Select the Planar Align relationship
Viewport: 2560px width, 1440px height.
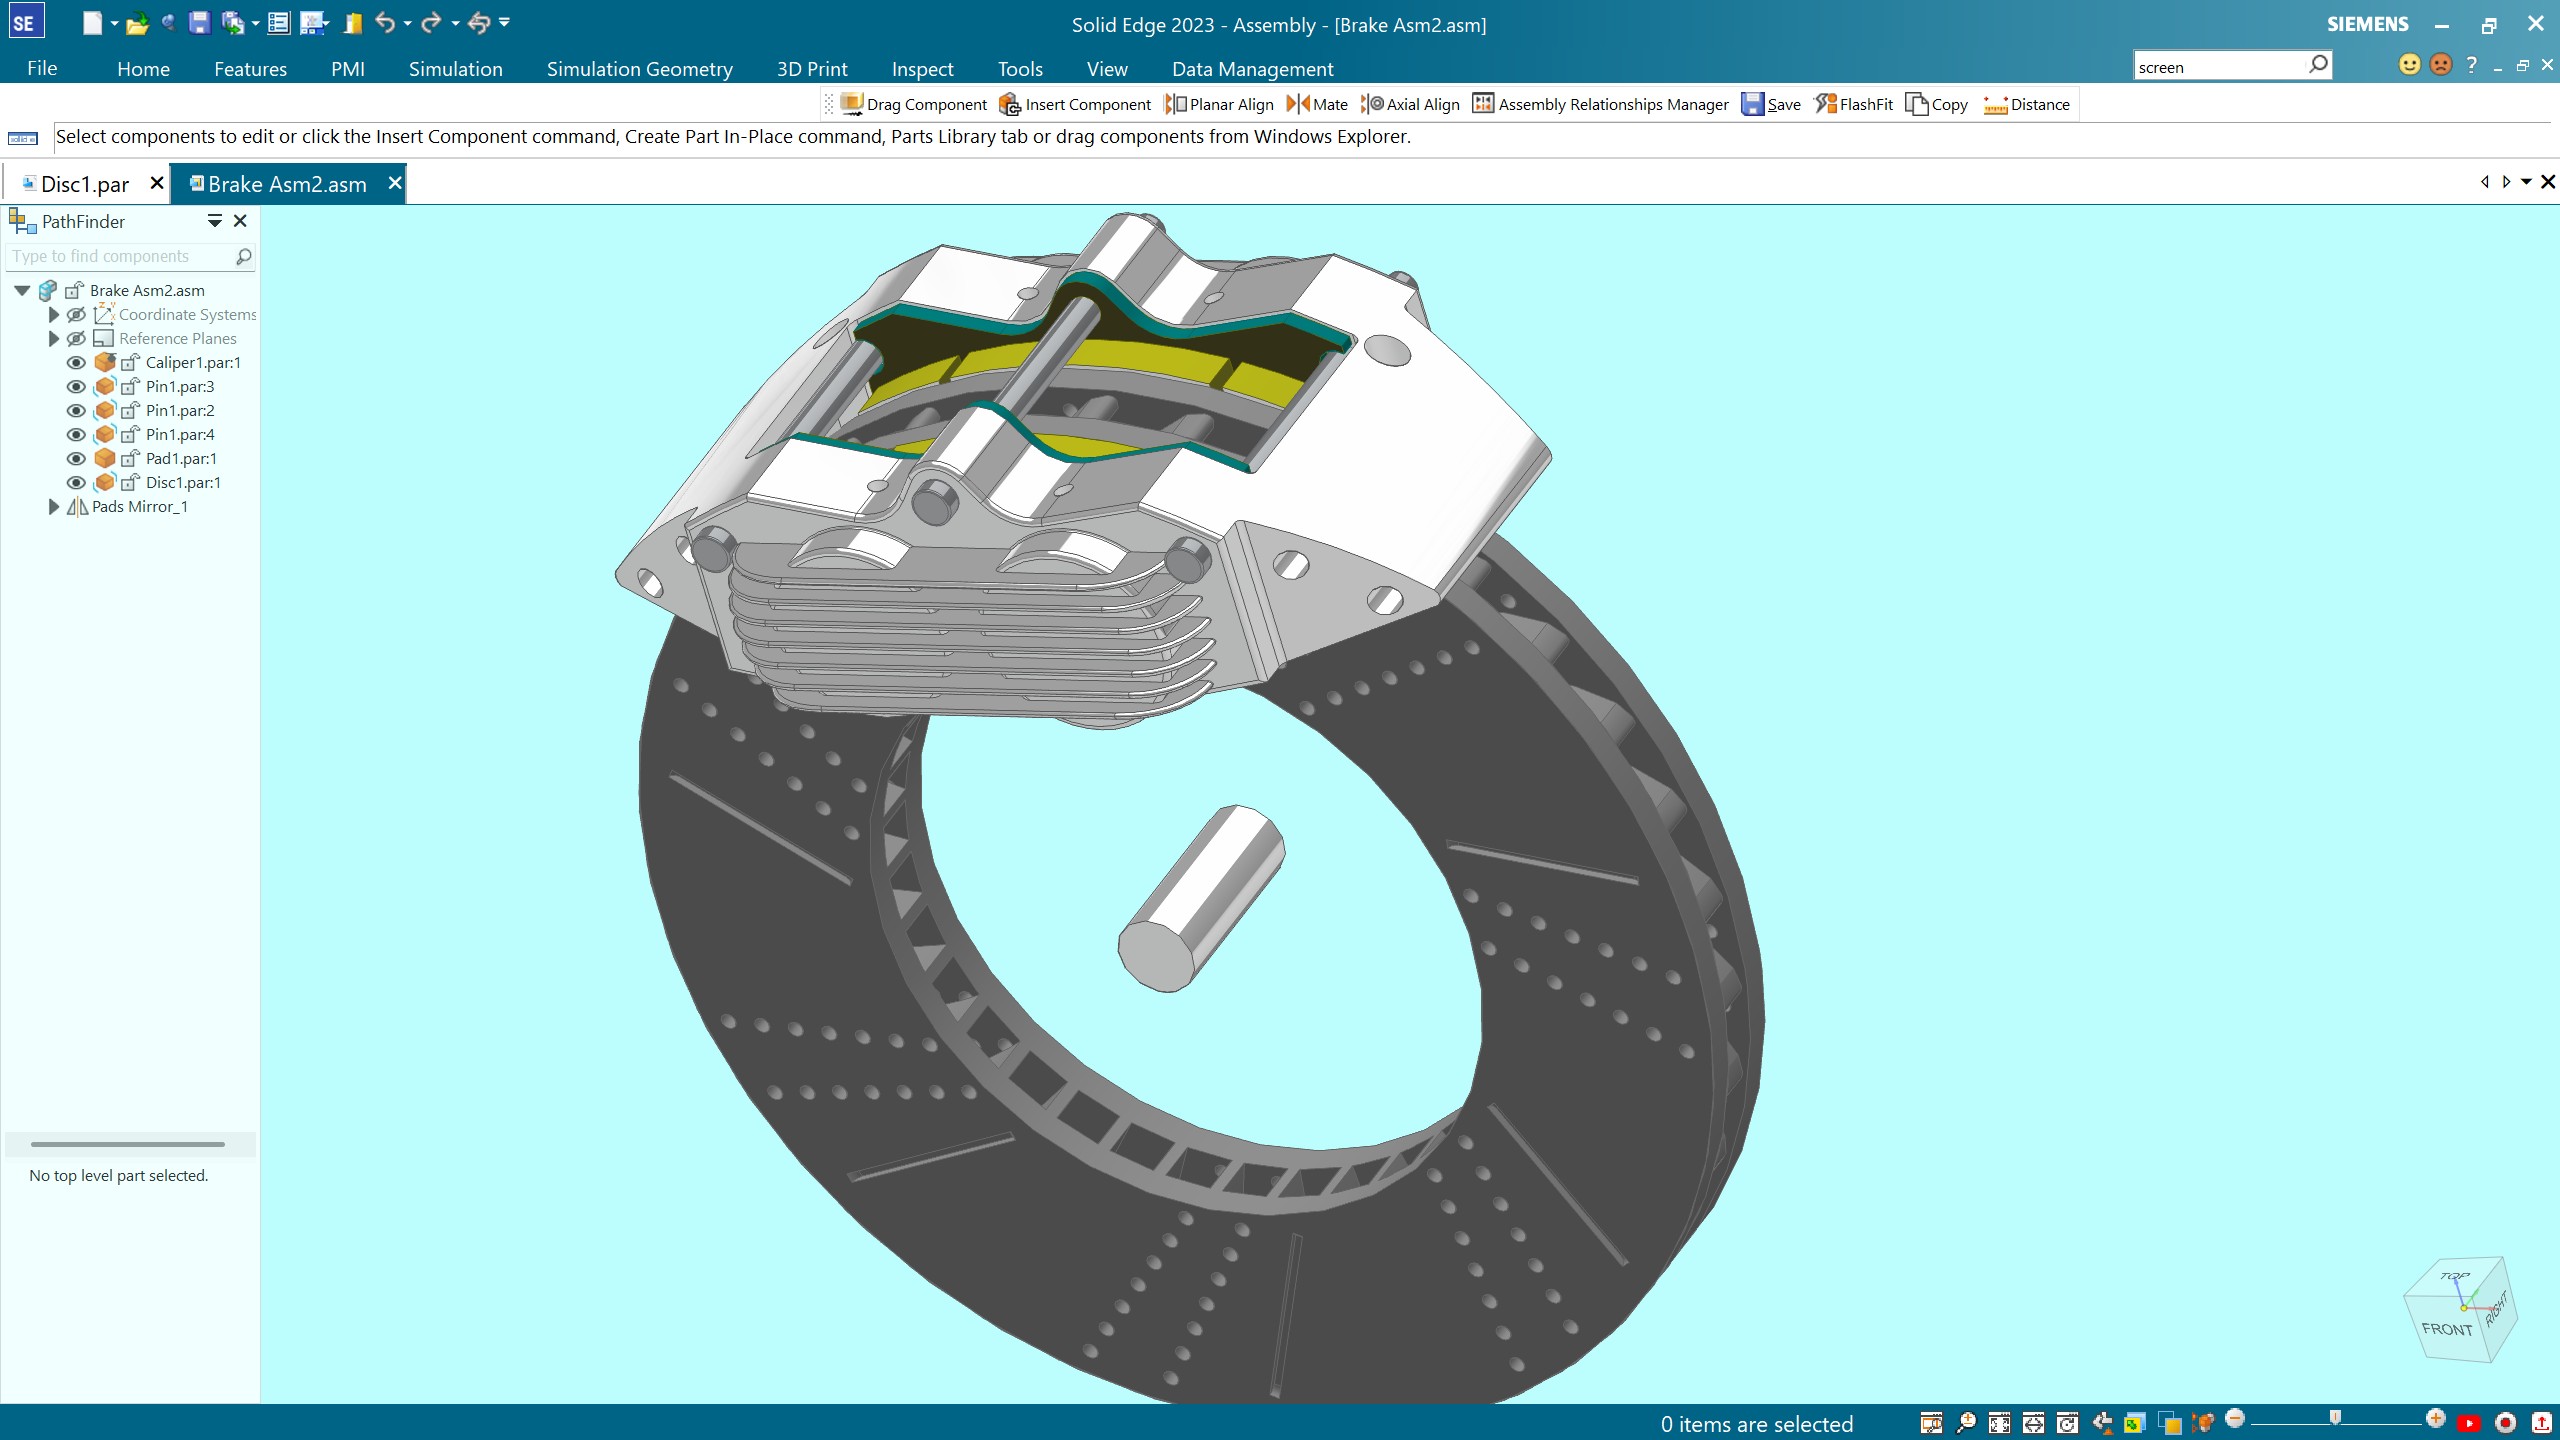pos(1220,104)
